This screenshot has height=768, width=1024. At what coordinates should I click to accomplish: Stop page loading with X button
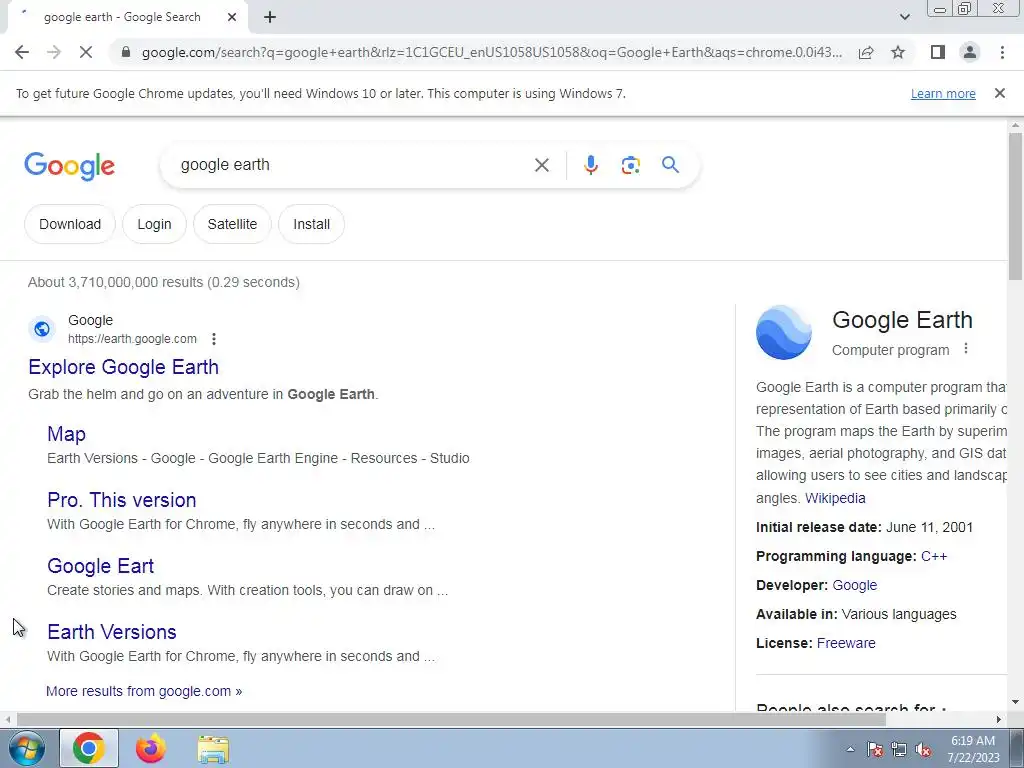86,52
